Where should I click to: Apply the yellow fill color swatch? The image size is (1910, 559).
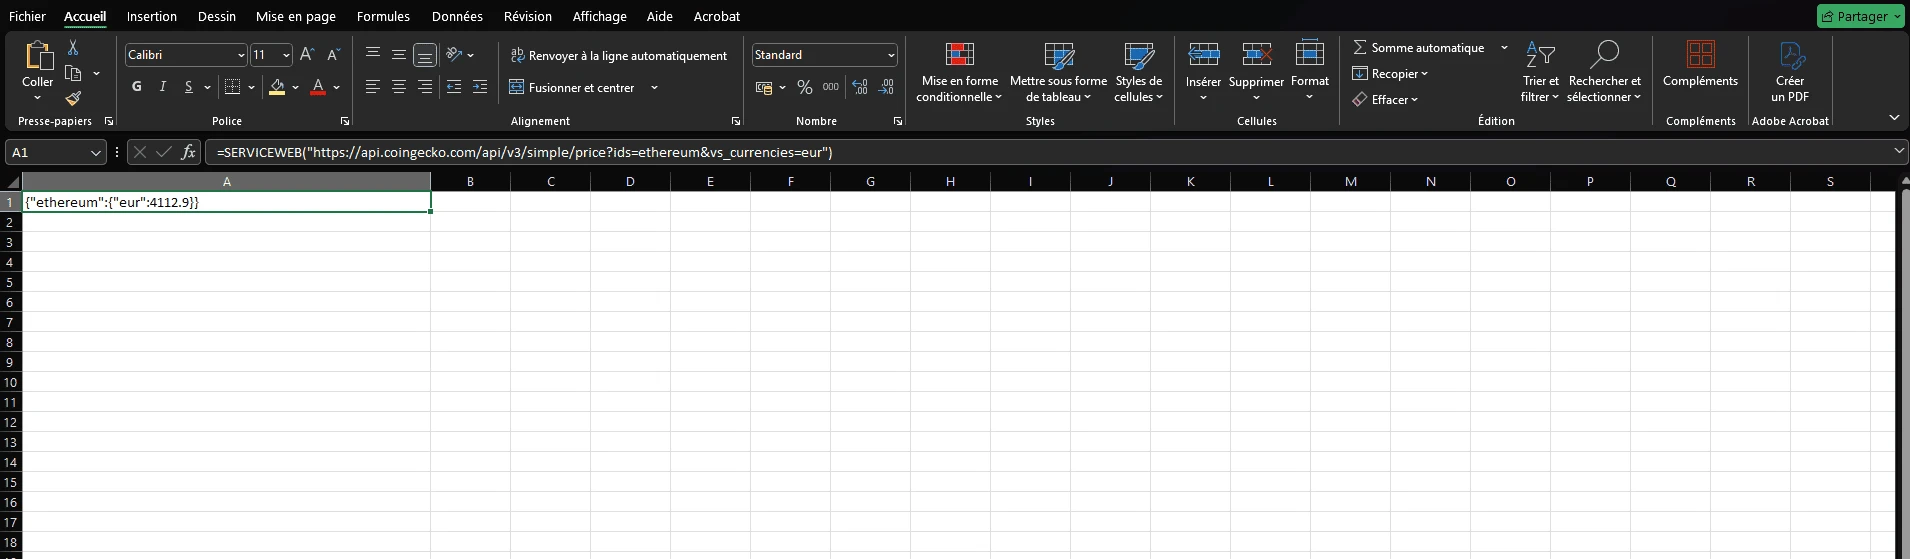click(277, 88)
